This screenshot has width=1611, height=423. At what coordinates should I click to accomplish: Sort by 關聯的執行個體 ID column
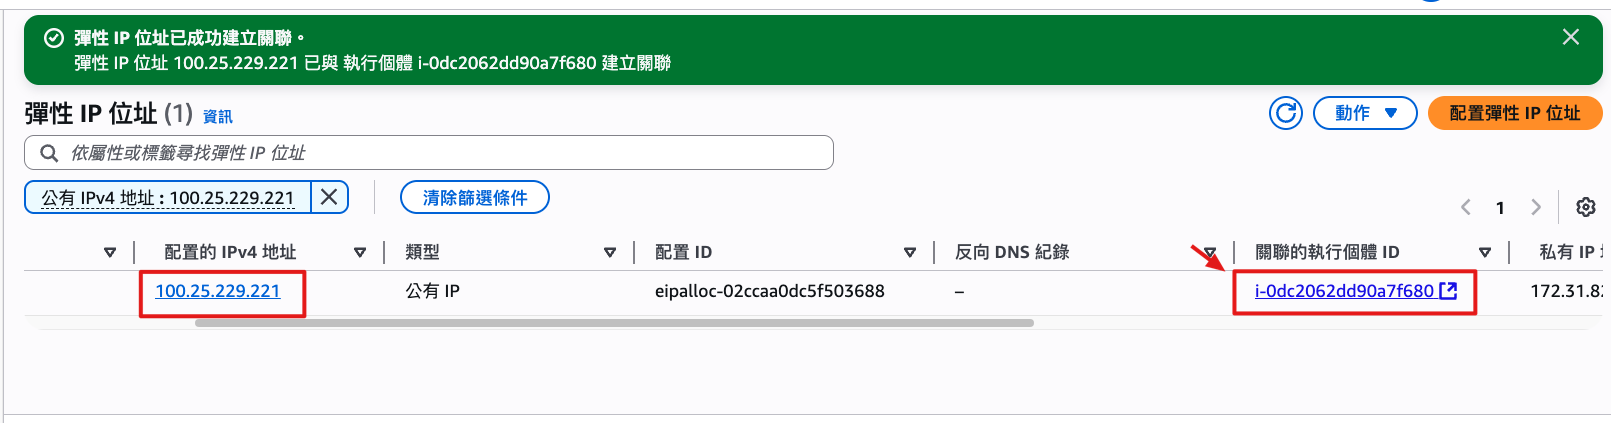click(x=1485, y=253)
